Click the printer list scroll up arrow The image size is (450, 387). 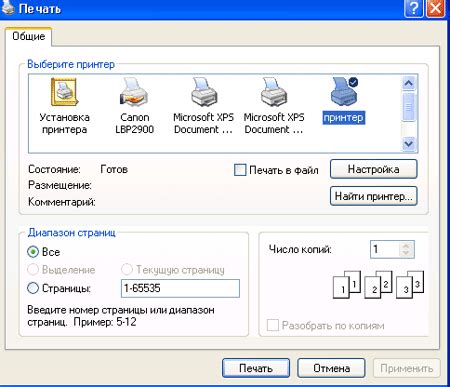pos(409,83)
